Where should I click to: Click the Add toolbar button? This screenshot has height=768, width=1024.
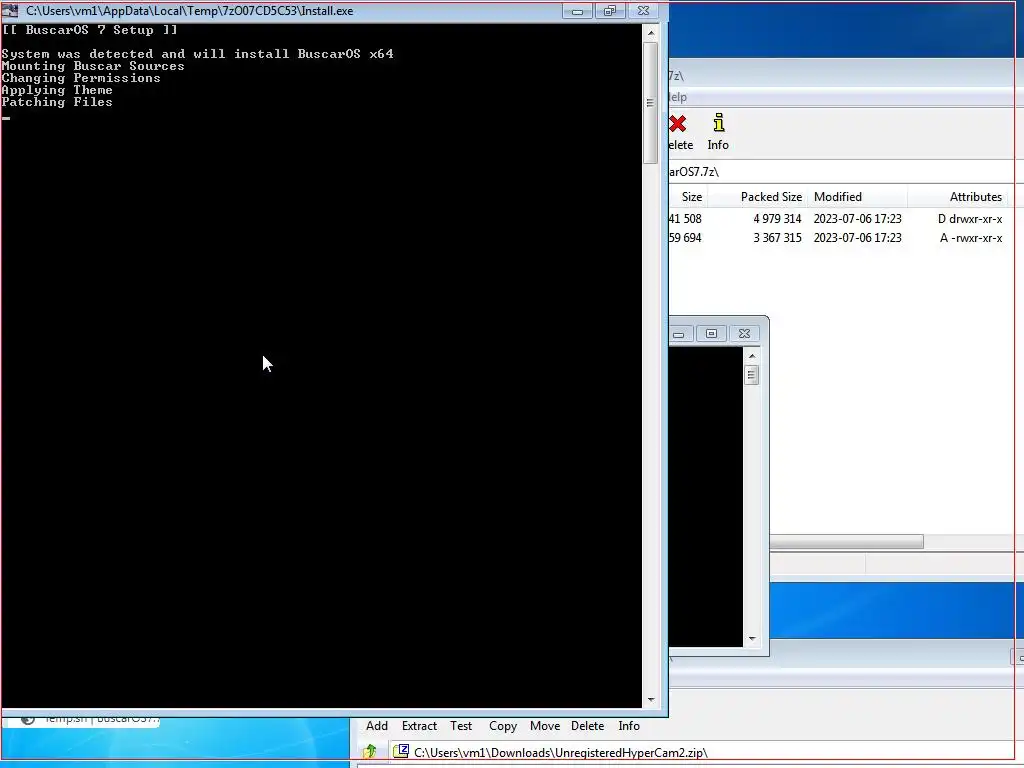(x=377, y=726)
